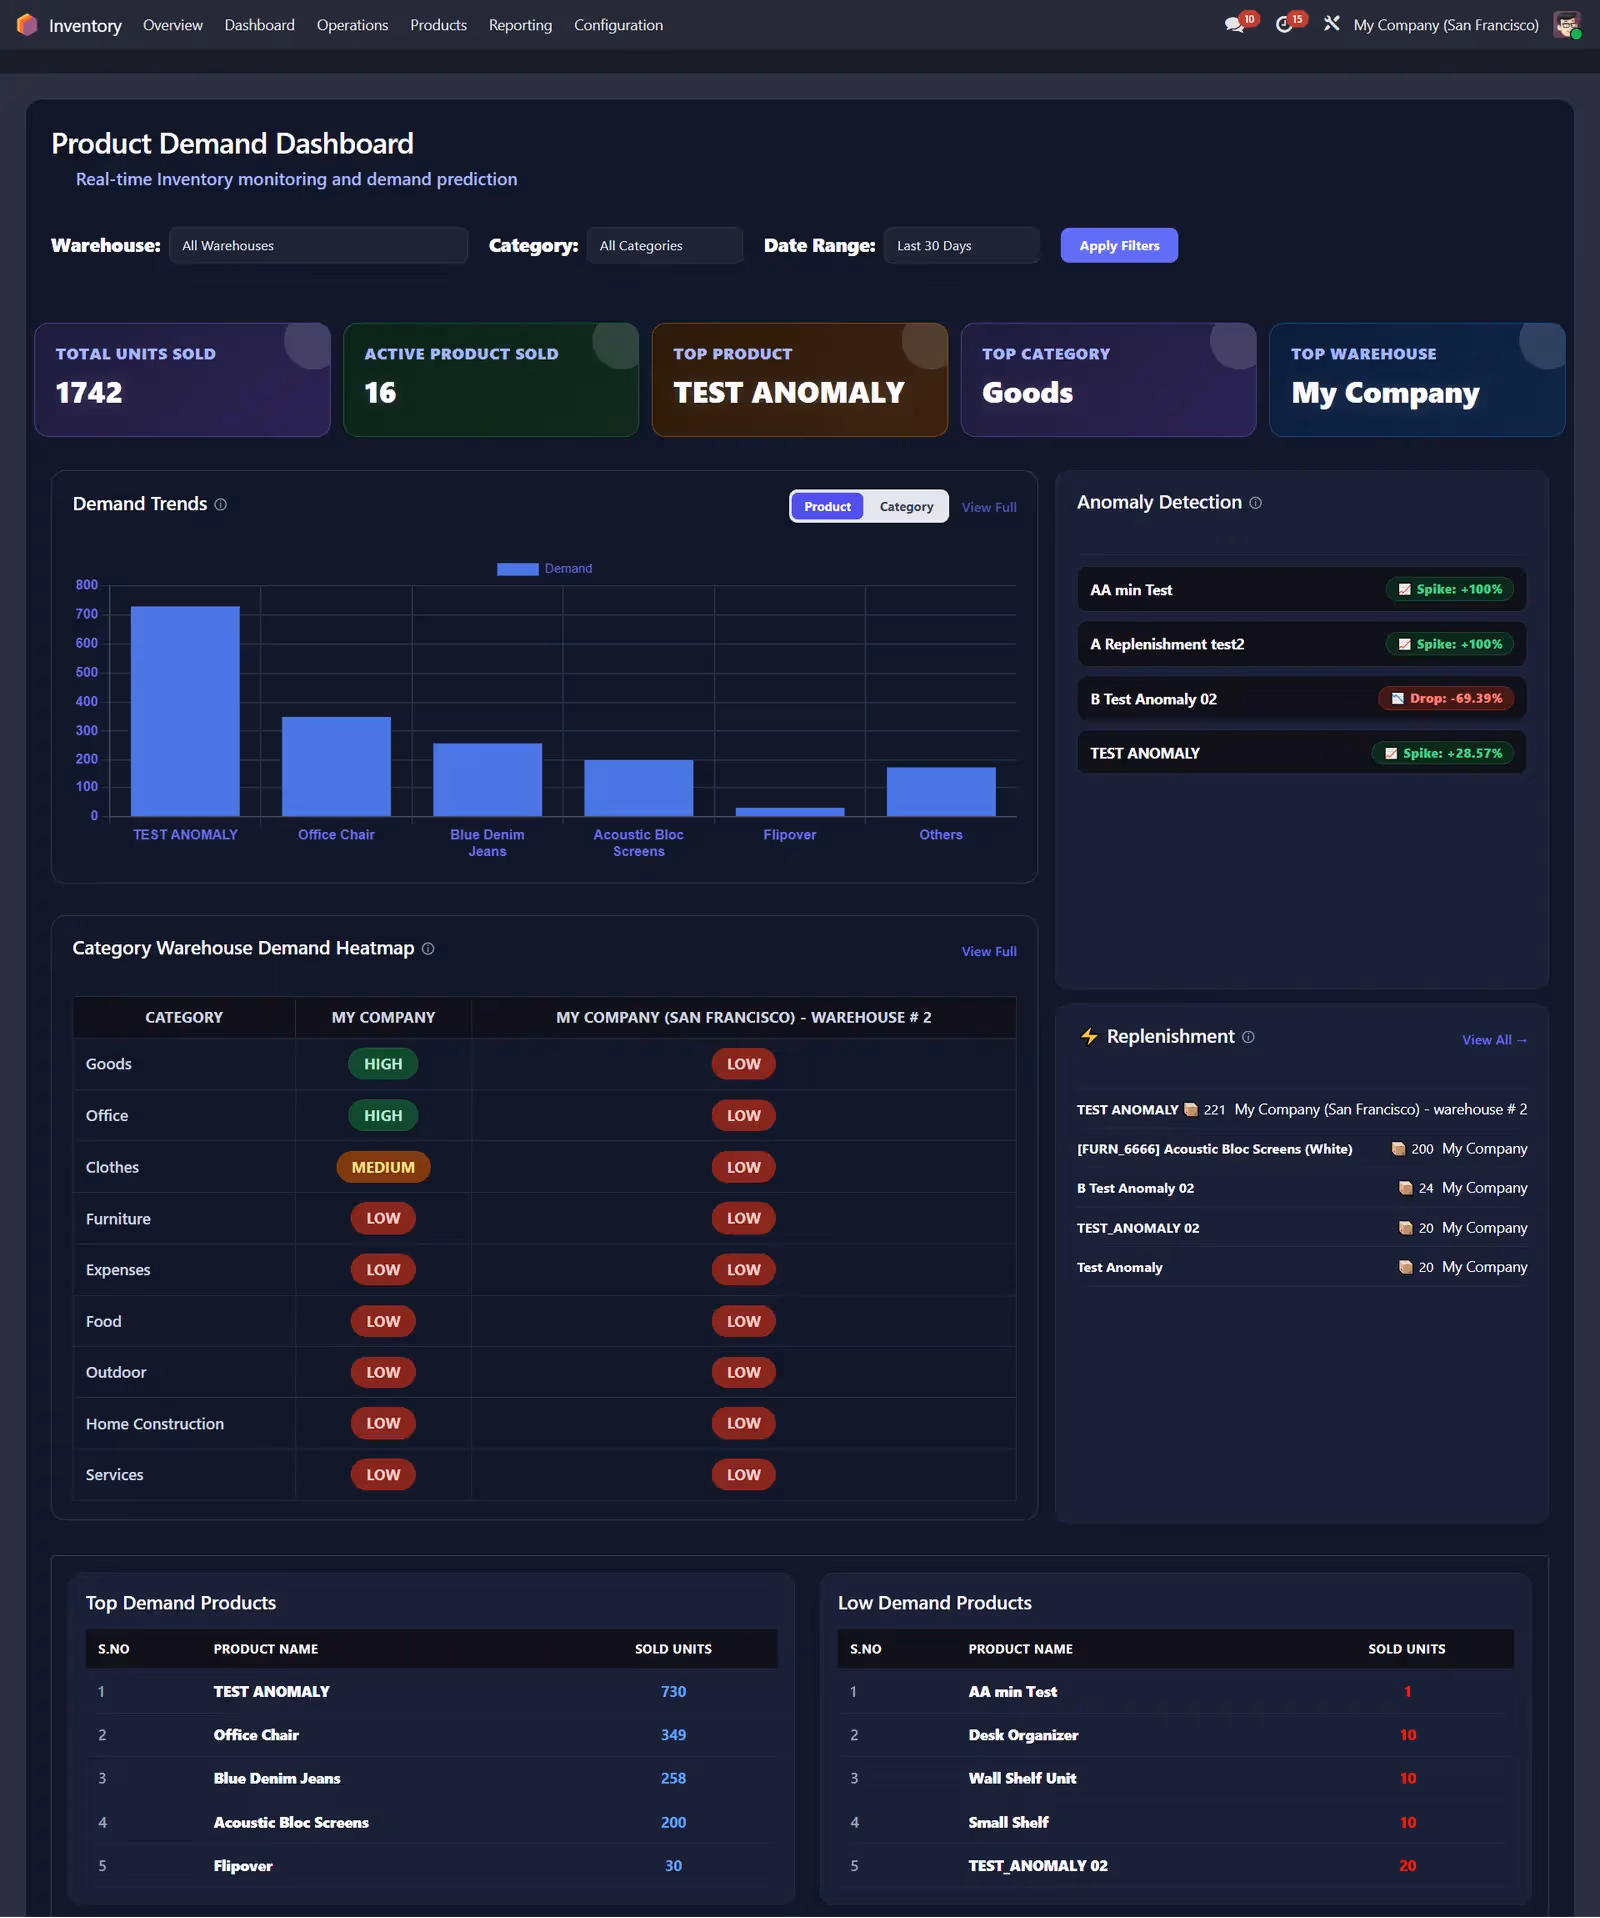The image size is (1600, 1918).
Task: Click the Replenishment info icon
Action: click(x=1248, y=1037)
